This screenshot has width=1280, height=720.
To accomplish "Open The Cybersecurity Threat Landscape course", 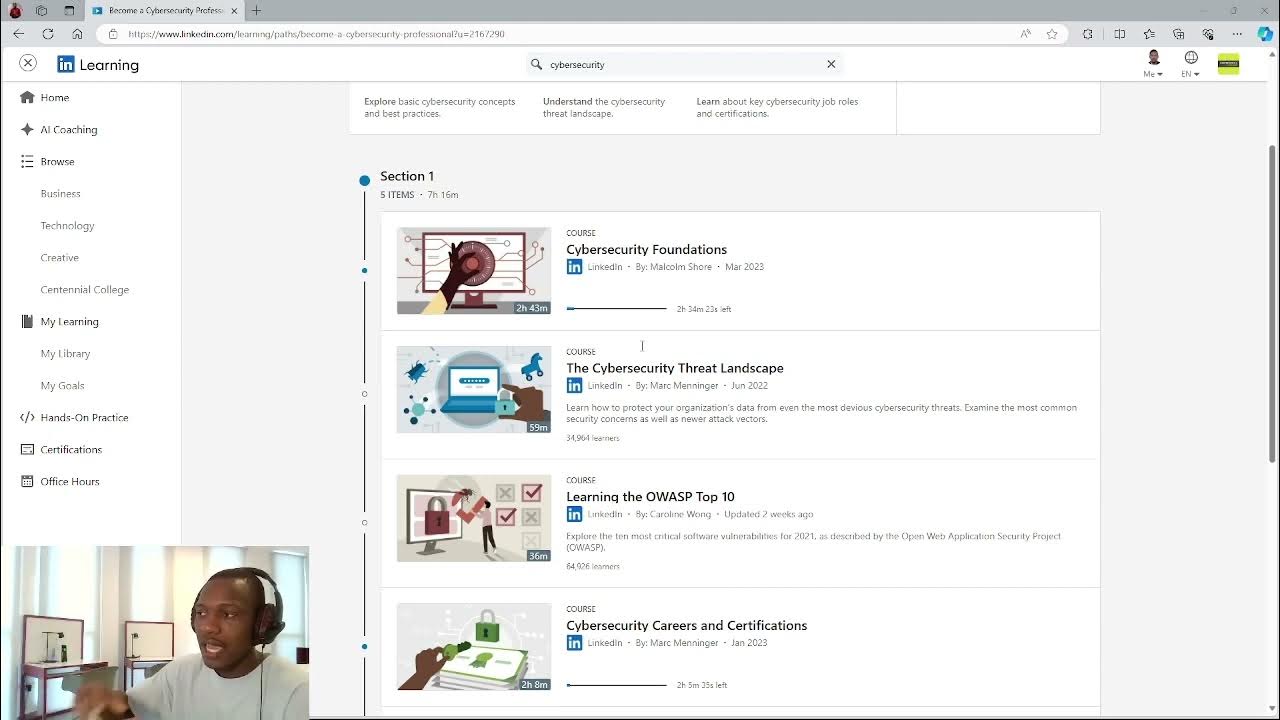I will (x=675, y=368).
